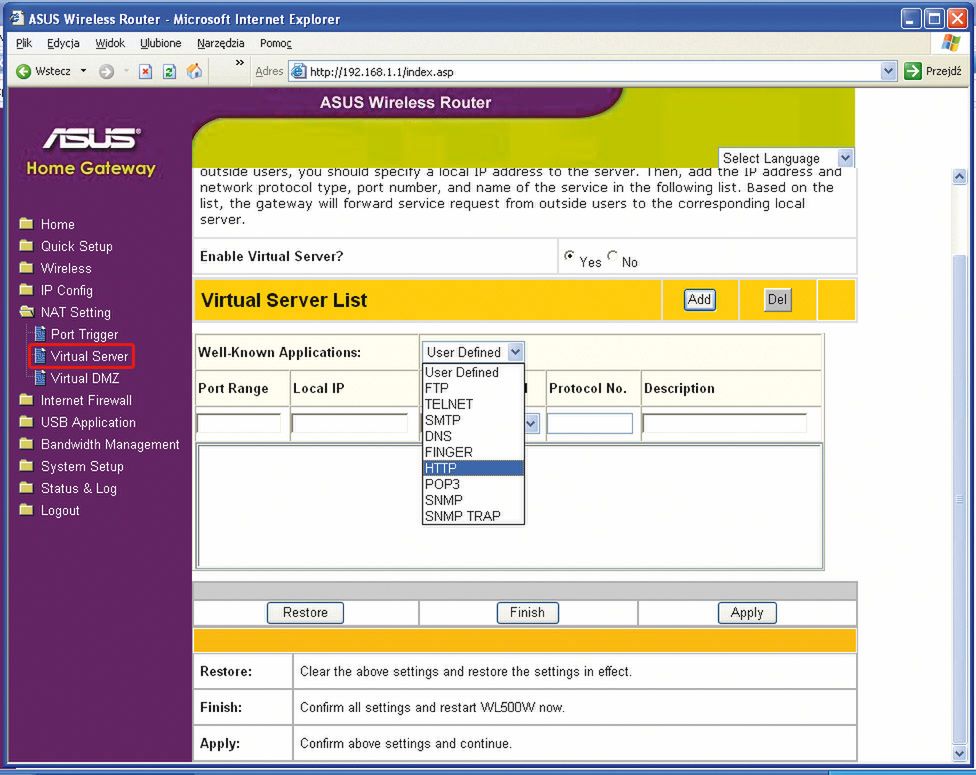Open the address bar history dropdown

[888, 72]
